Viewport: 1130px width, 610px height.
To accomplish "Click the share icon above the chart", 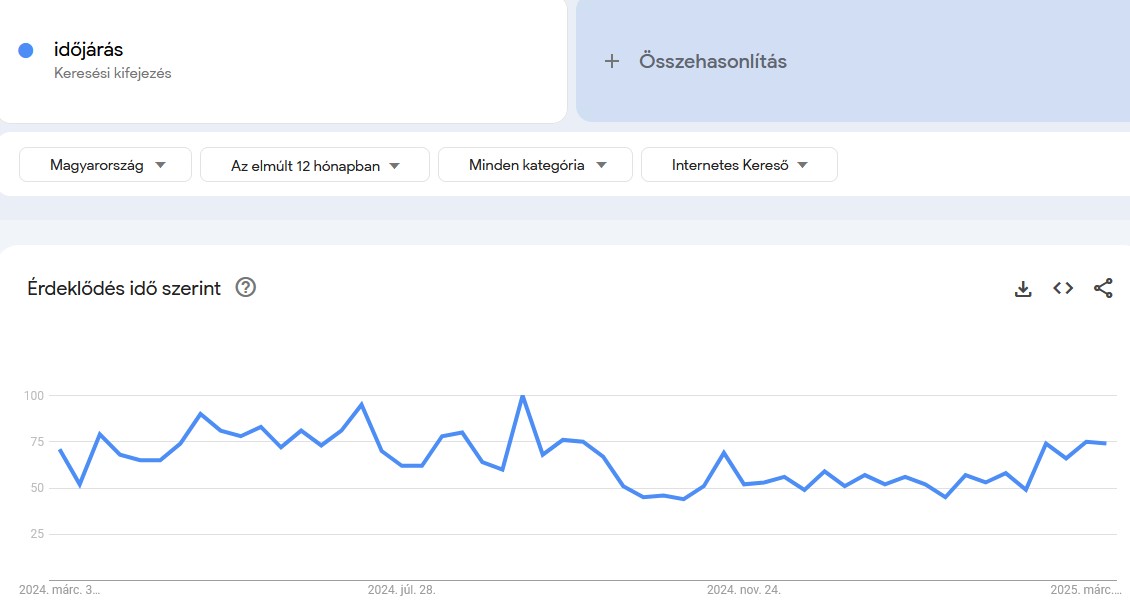I will 1103,289.
